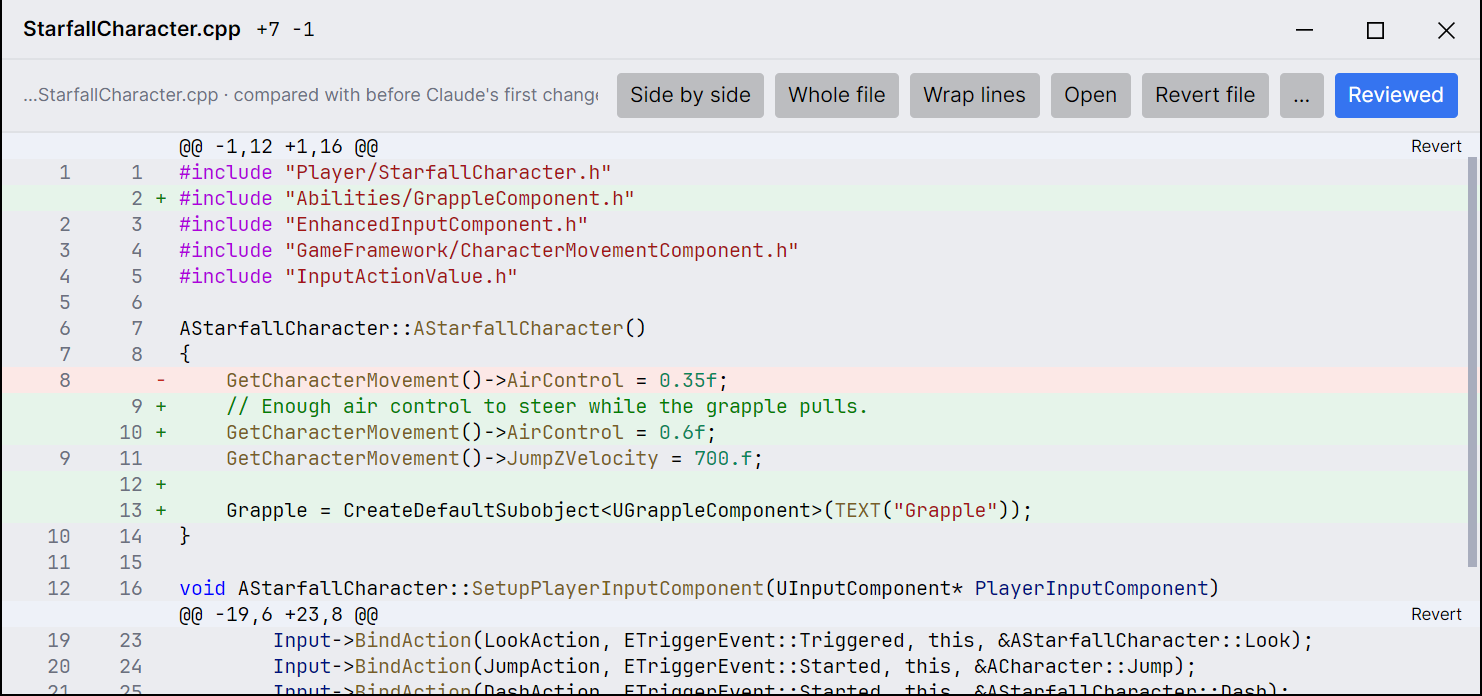This screenshot has height=696, width=1482.
Task: Click the +7 -1 change count
Action: (x=286, y=29)
